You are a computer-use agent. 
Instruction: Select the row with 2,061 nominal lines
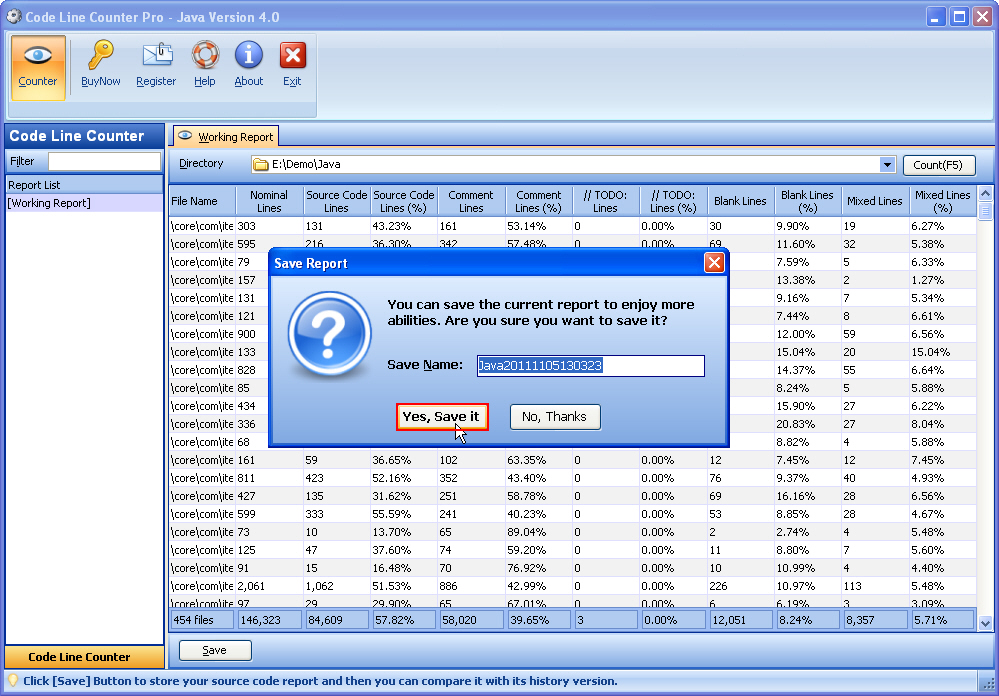pos(572,586)
